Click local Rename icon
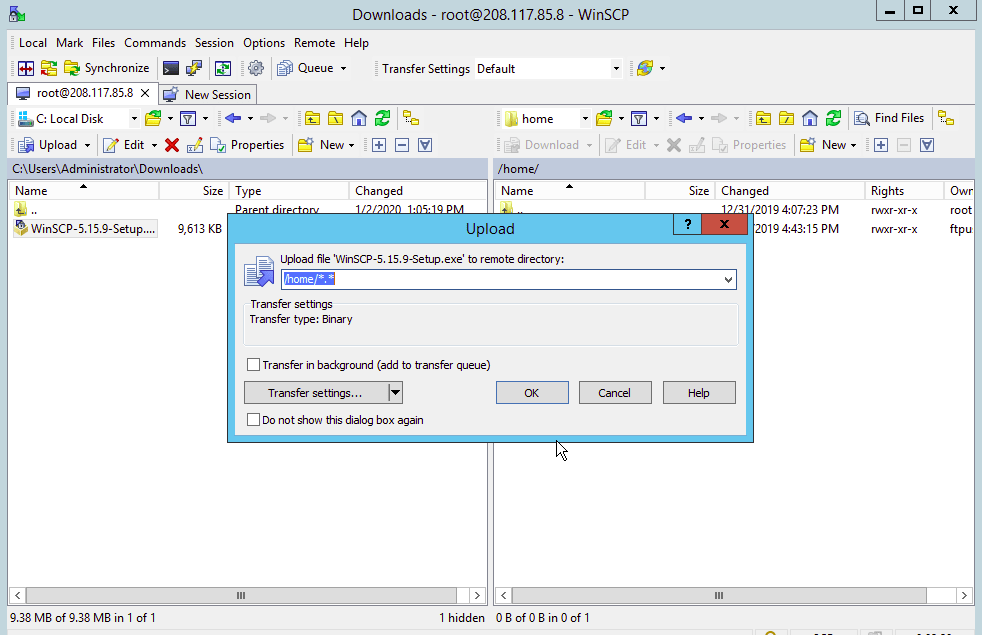 coord(195,145)
